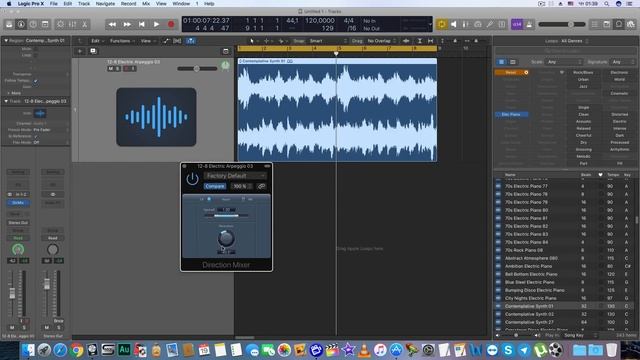Open the Editors scissors button
The width and height of the screenshot is (640, 360).
pos(84,24)
